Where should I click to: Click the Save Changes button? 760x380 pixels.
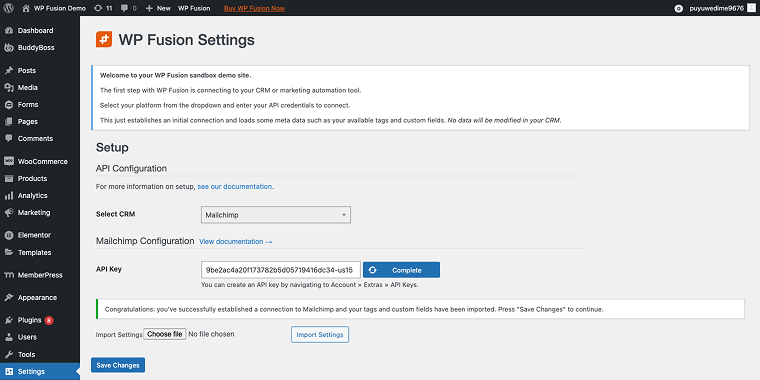pos(118,365)
